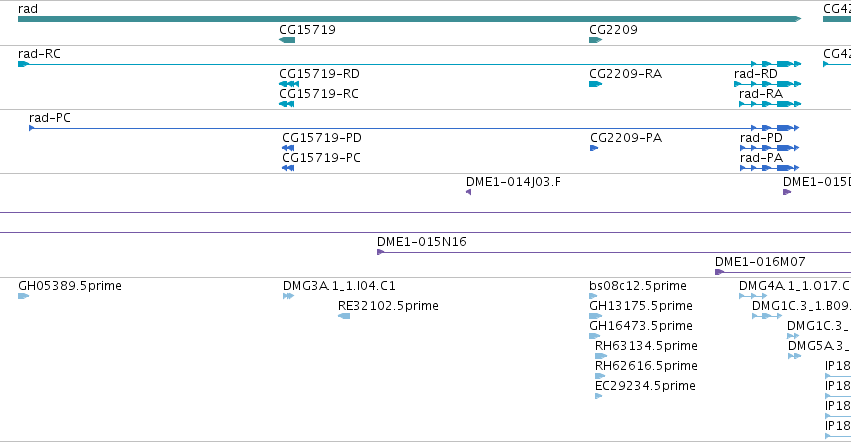Click the rad-RA transcript glyph
The height and width of the screenshot is (442, 851).
pos(770,104)
